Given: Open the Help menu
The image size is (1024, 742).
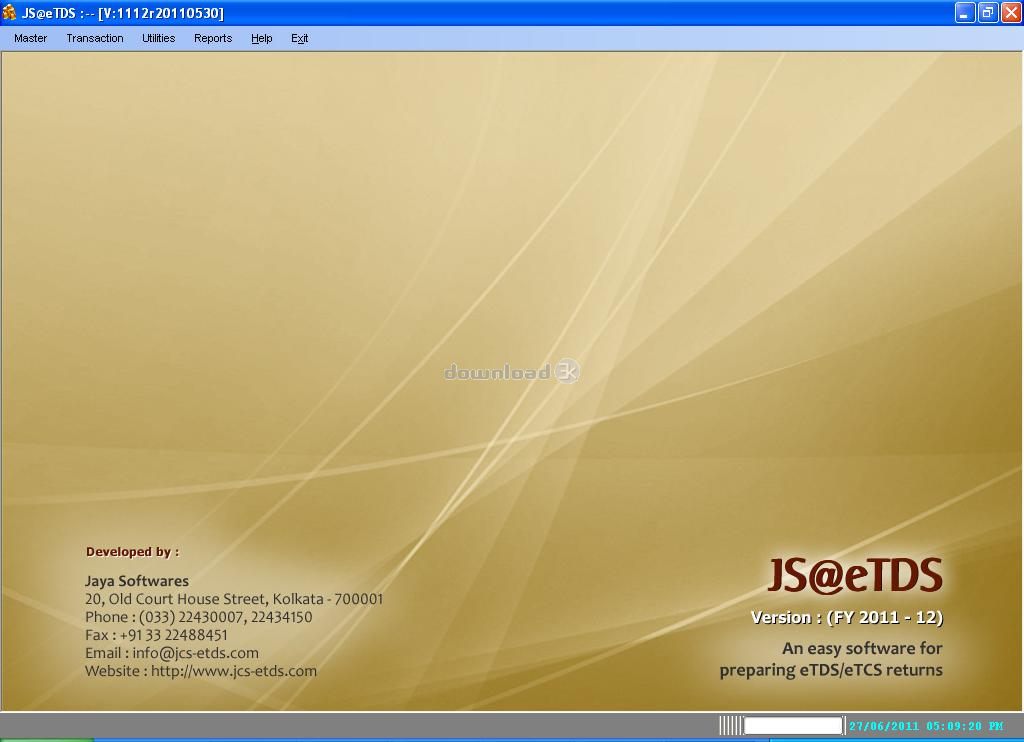Looking at the screenshot, I should (x=261, y=39).
